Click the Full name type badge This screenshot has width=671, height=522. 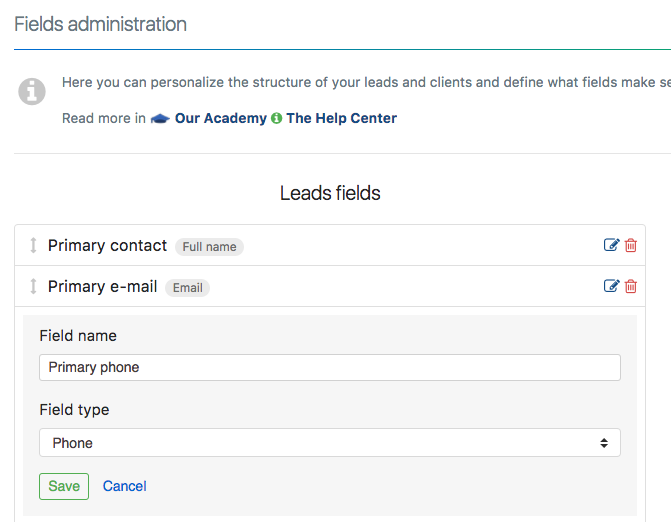tap(209, 247)
